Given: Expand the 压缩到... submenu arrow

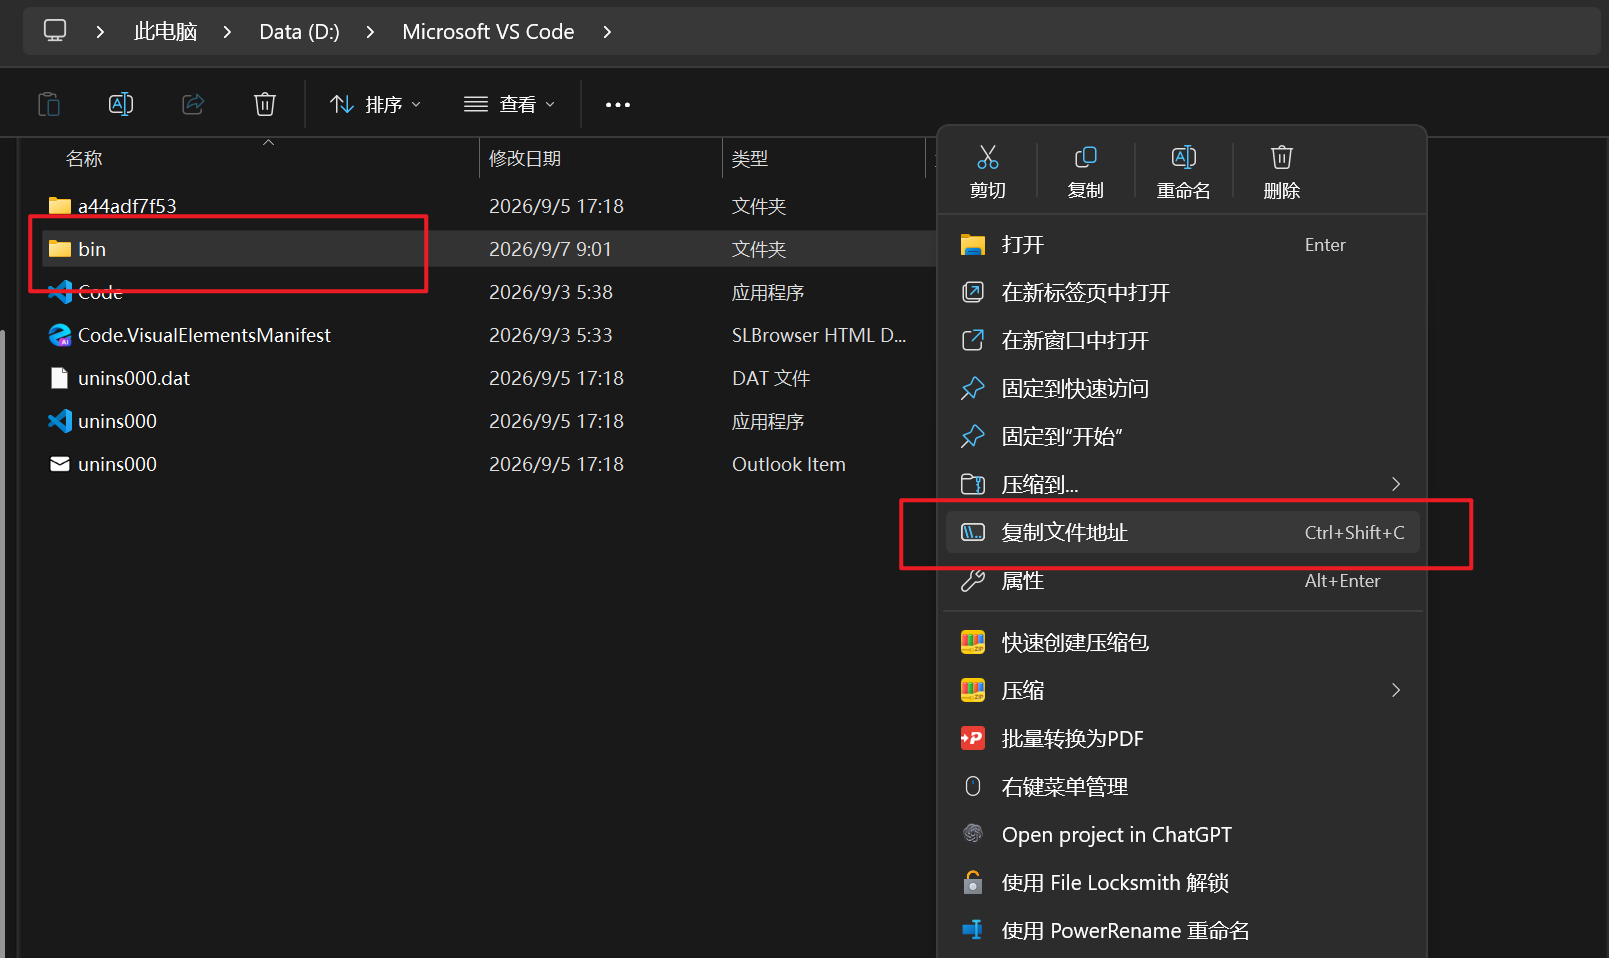Looking at the screenshot, I should [1396, 484].
